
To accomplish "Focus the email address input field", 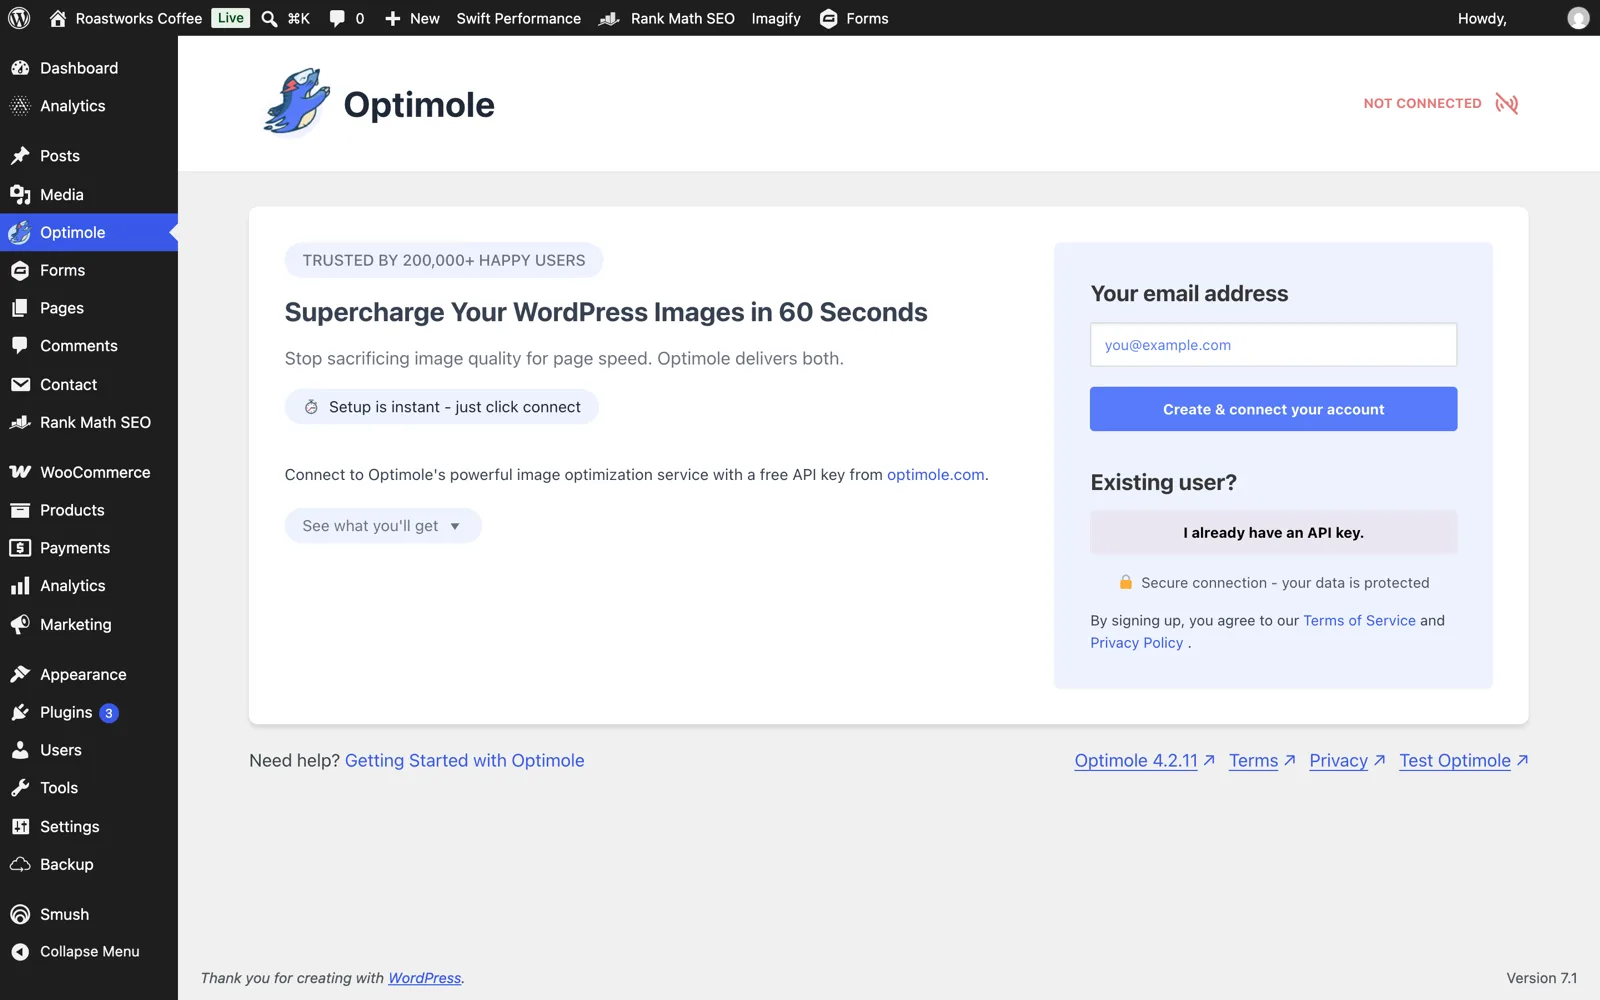I will 1273,345.
